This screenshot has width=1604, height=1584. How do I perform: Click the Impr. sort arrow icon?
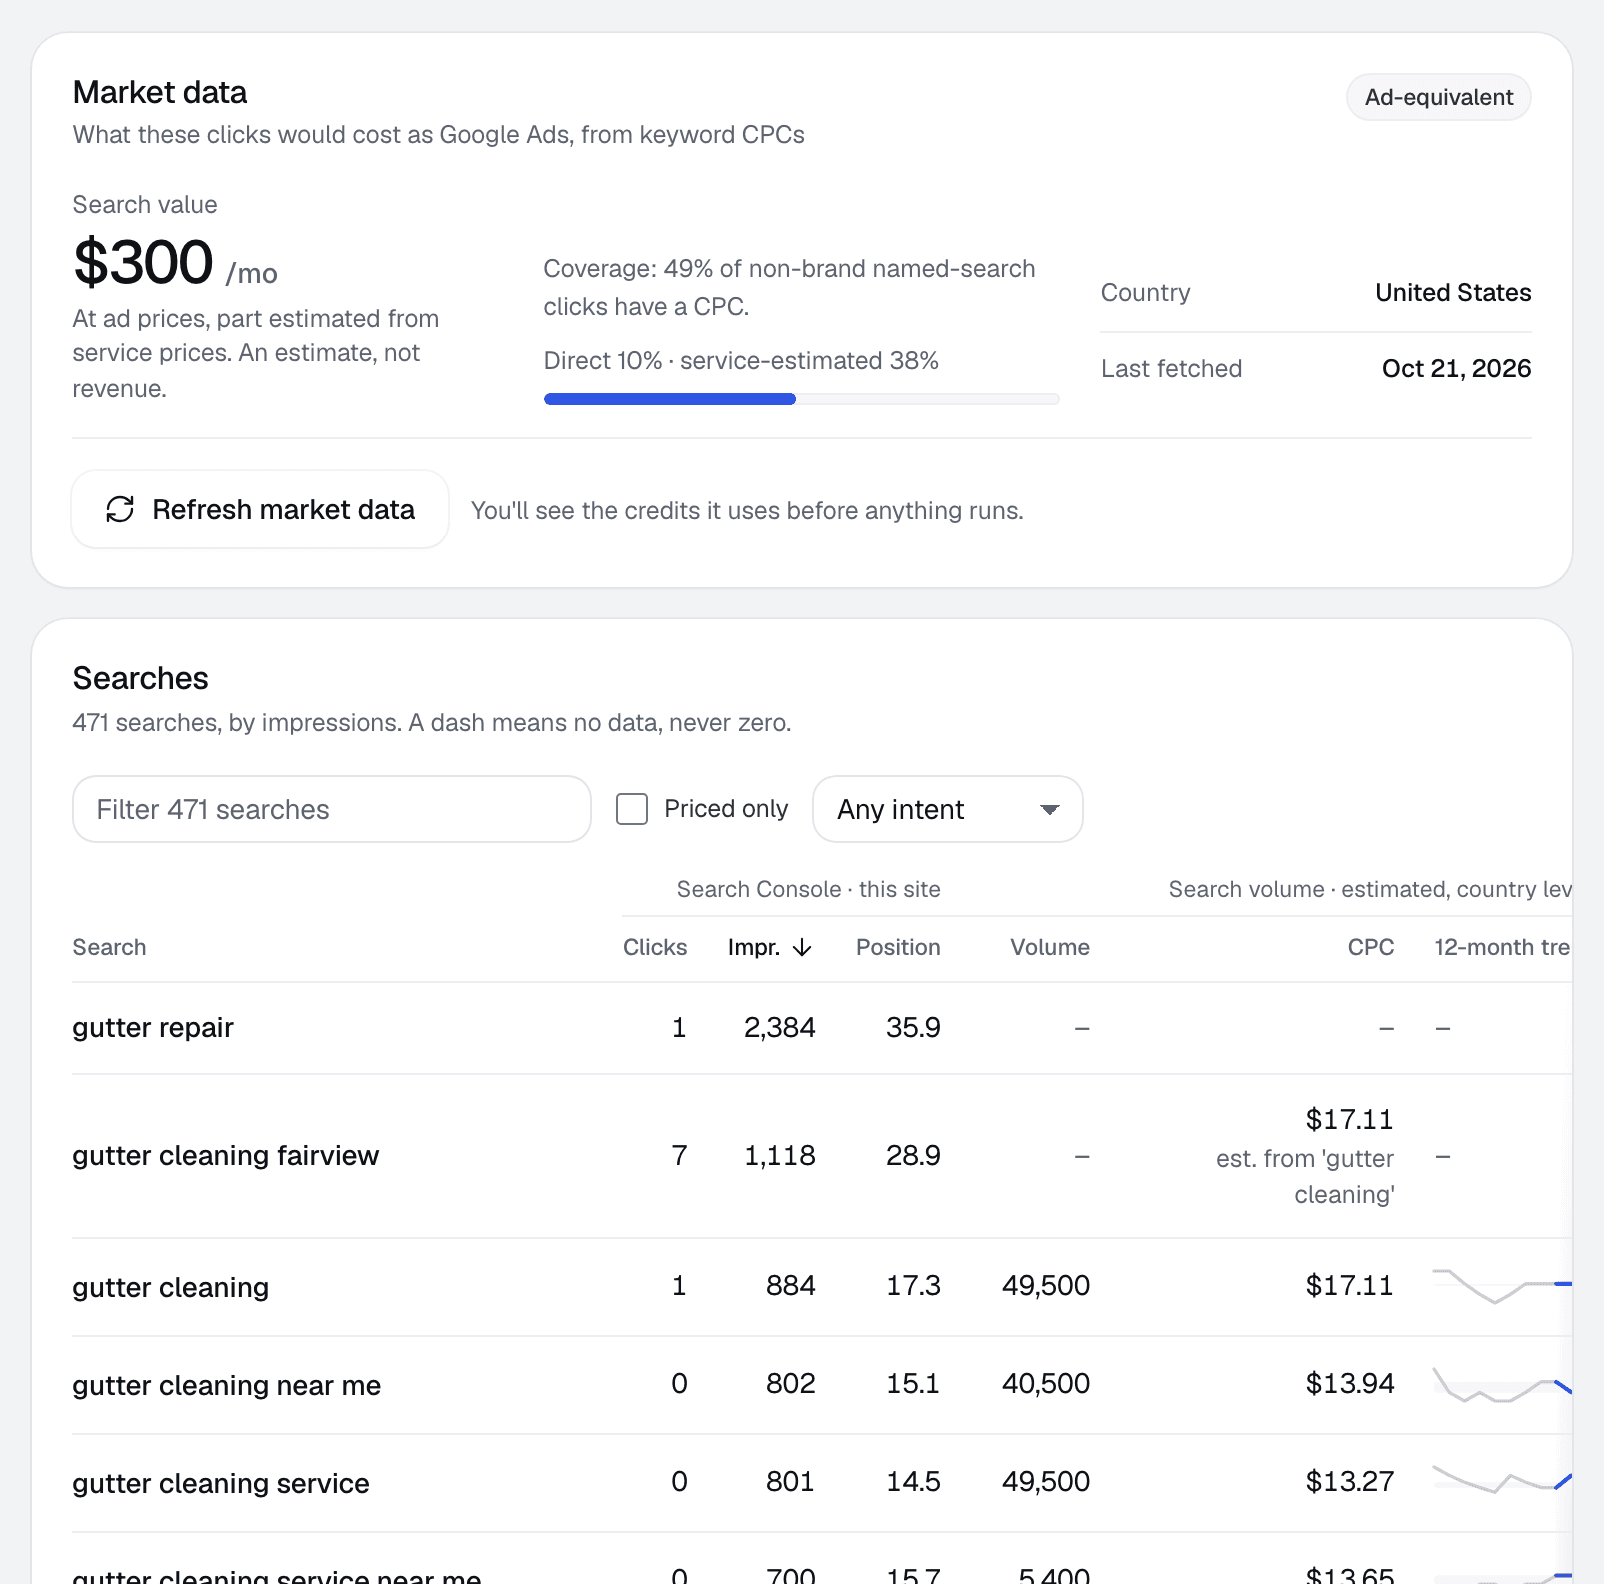tap(802, 947)
